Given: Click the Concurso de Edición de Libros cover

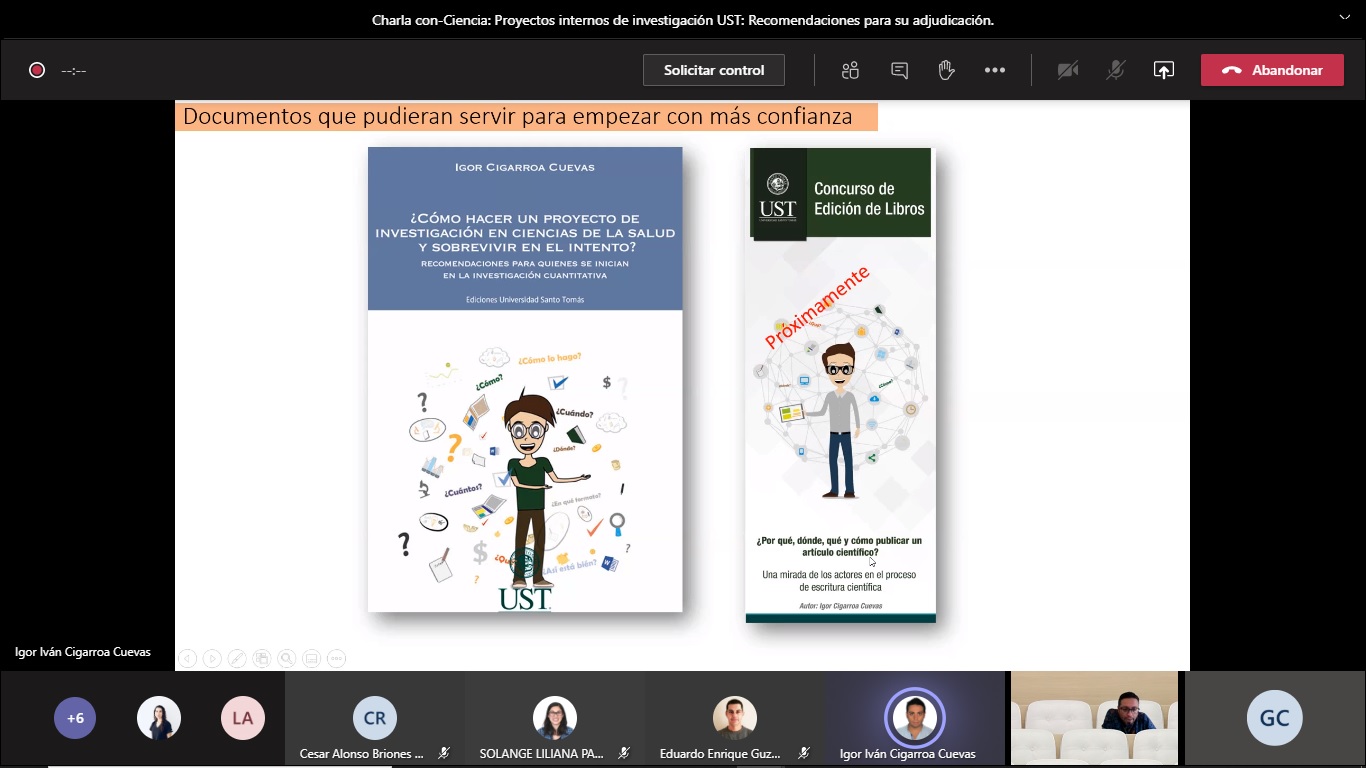Looking at the screenshot, I should [x=840, y=385].
